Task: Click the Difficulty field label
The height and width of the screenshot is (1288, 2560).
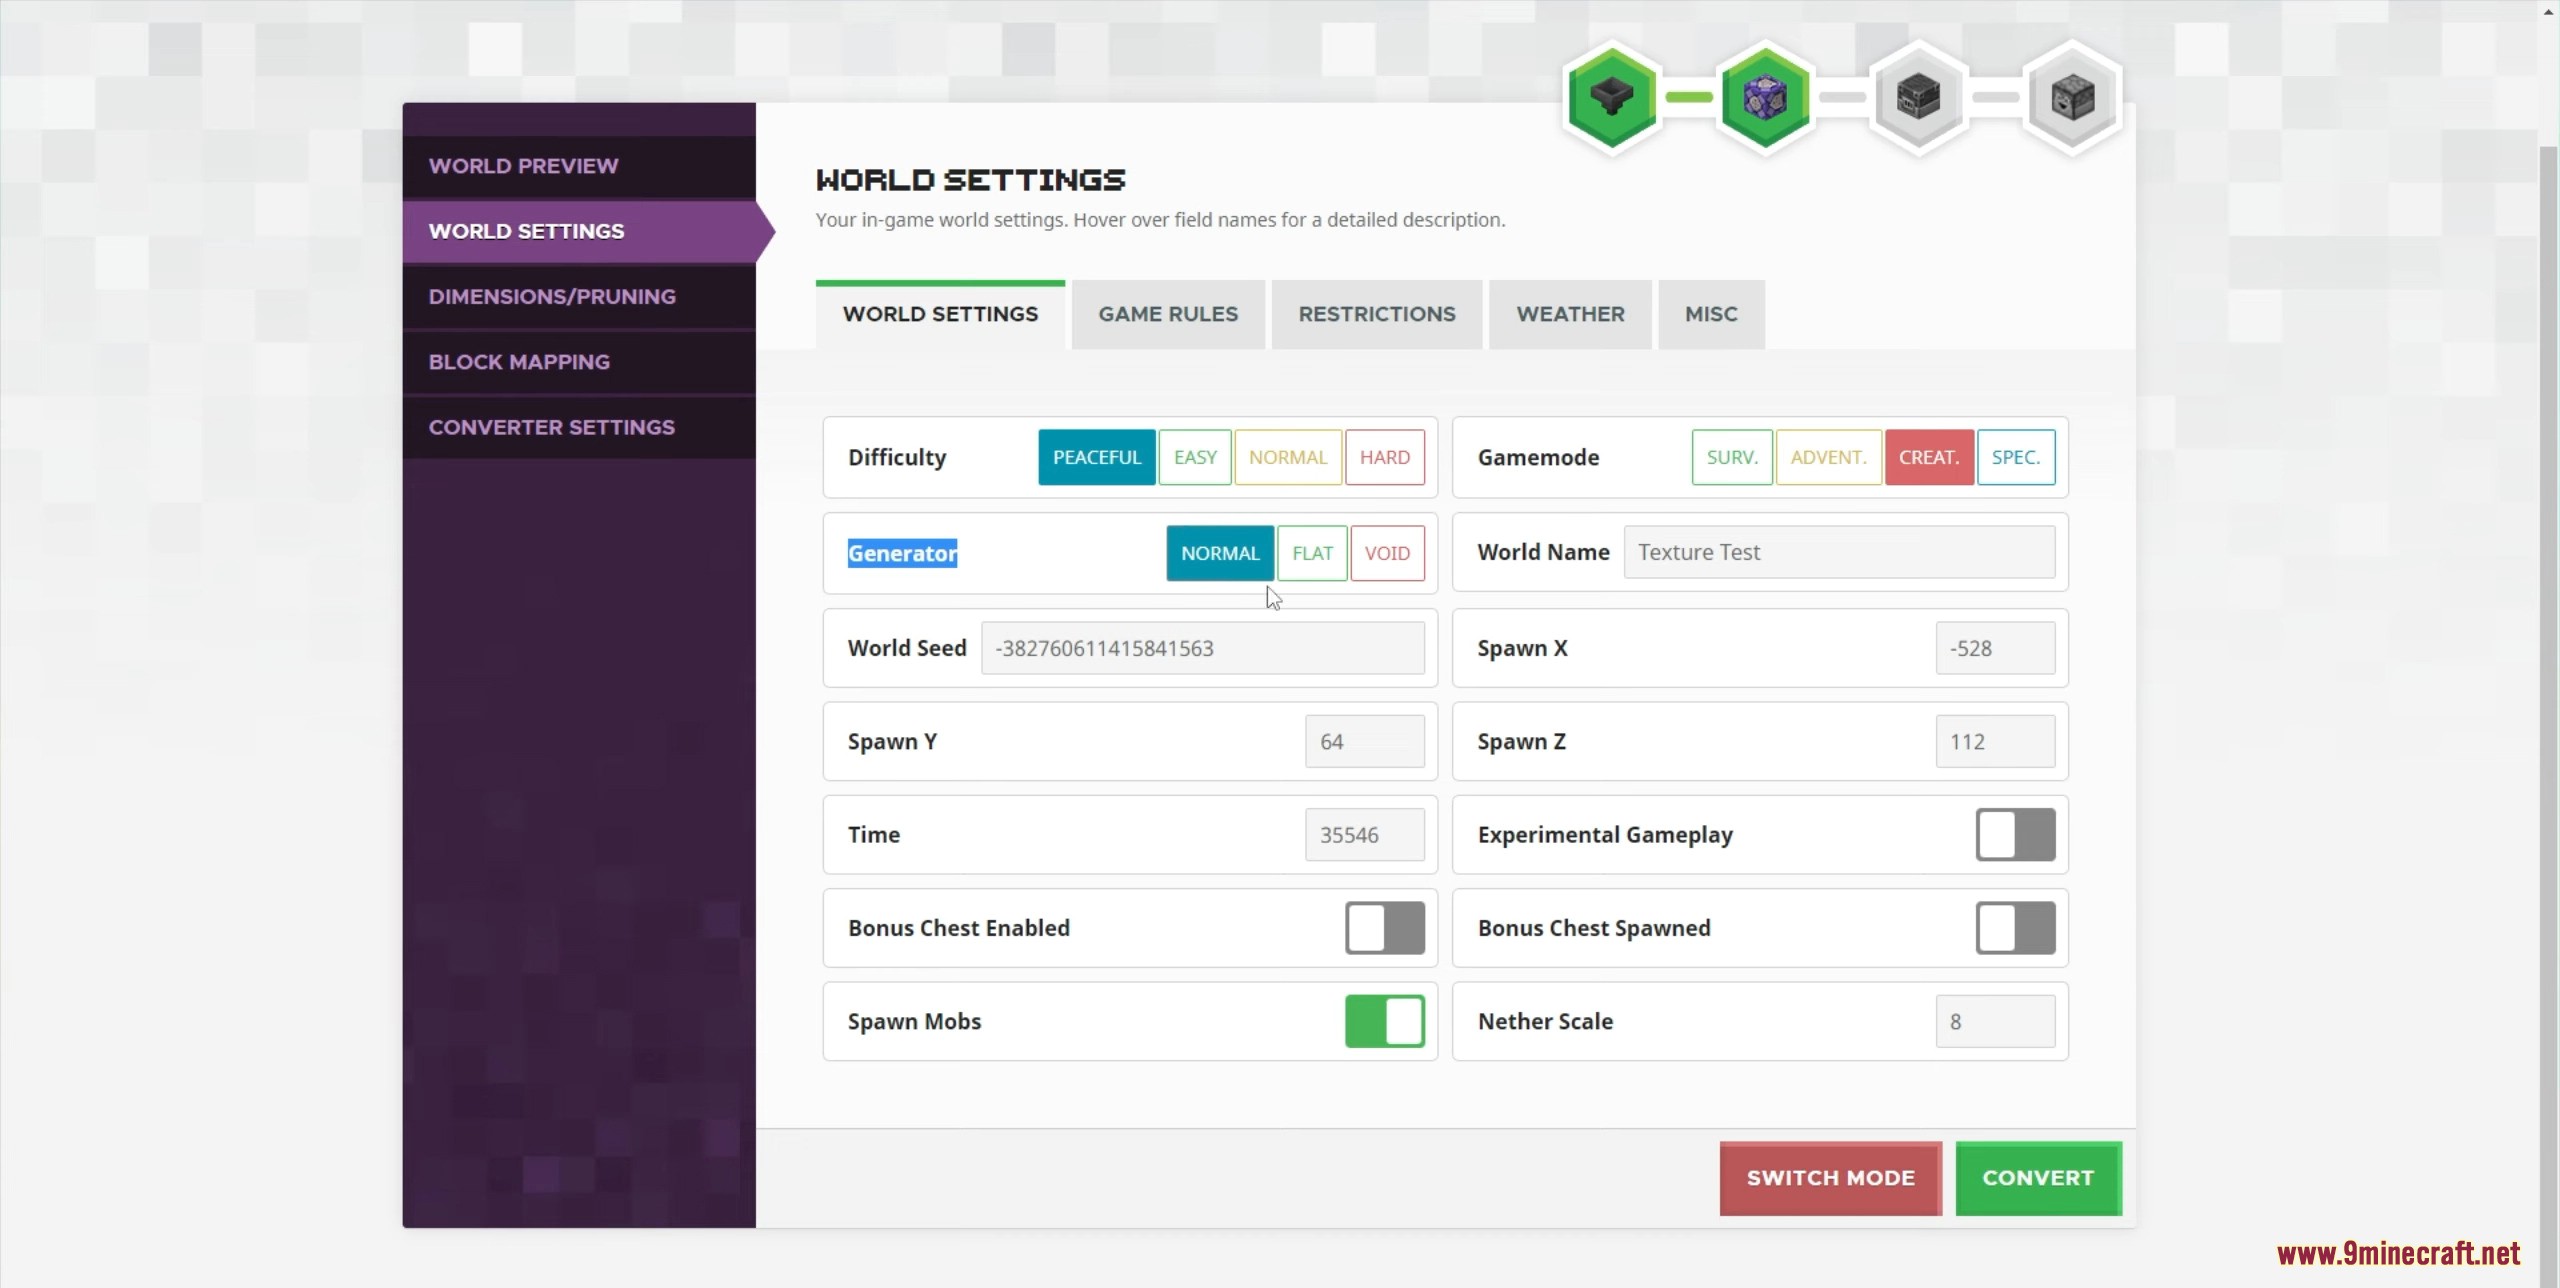Action: [897, 457]
